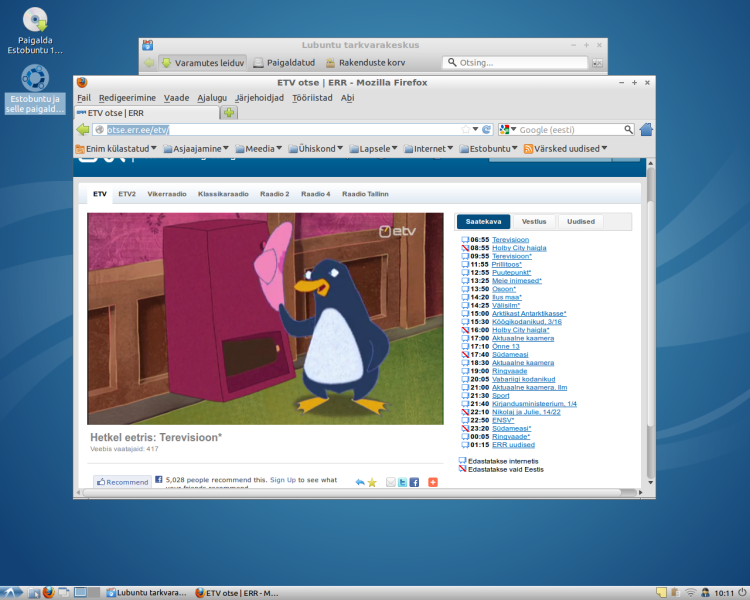Bookmark this page with star icon
This screenshot has height=600, width=750.
[x=465, y=129]
